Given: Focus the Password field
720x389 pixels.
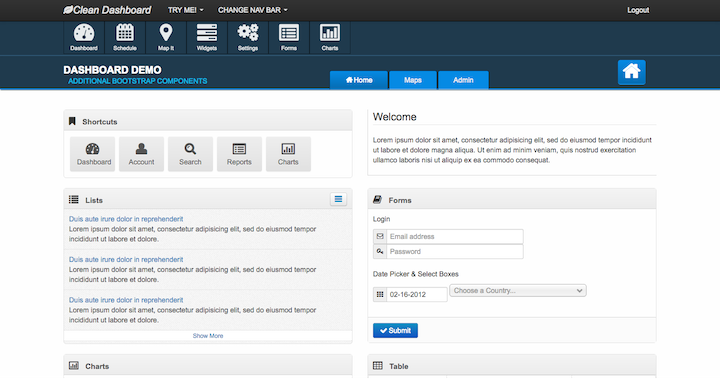Looking at the screenshot, I should tap(455, 251).
